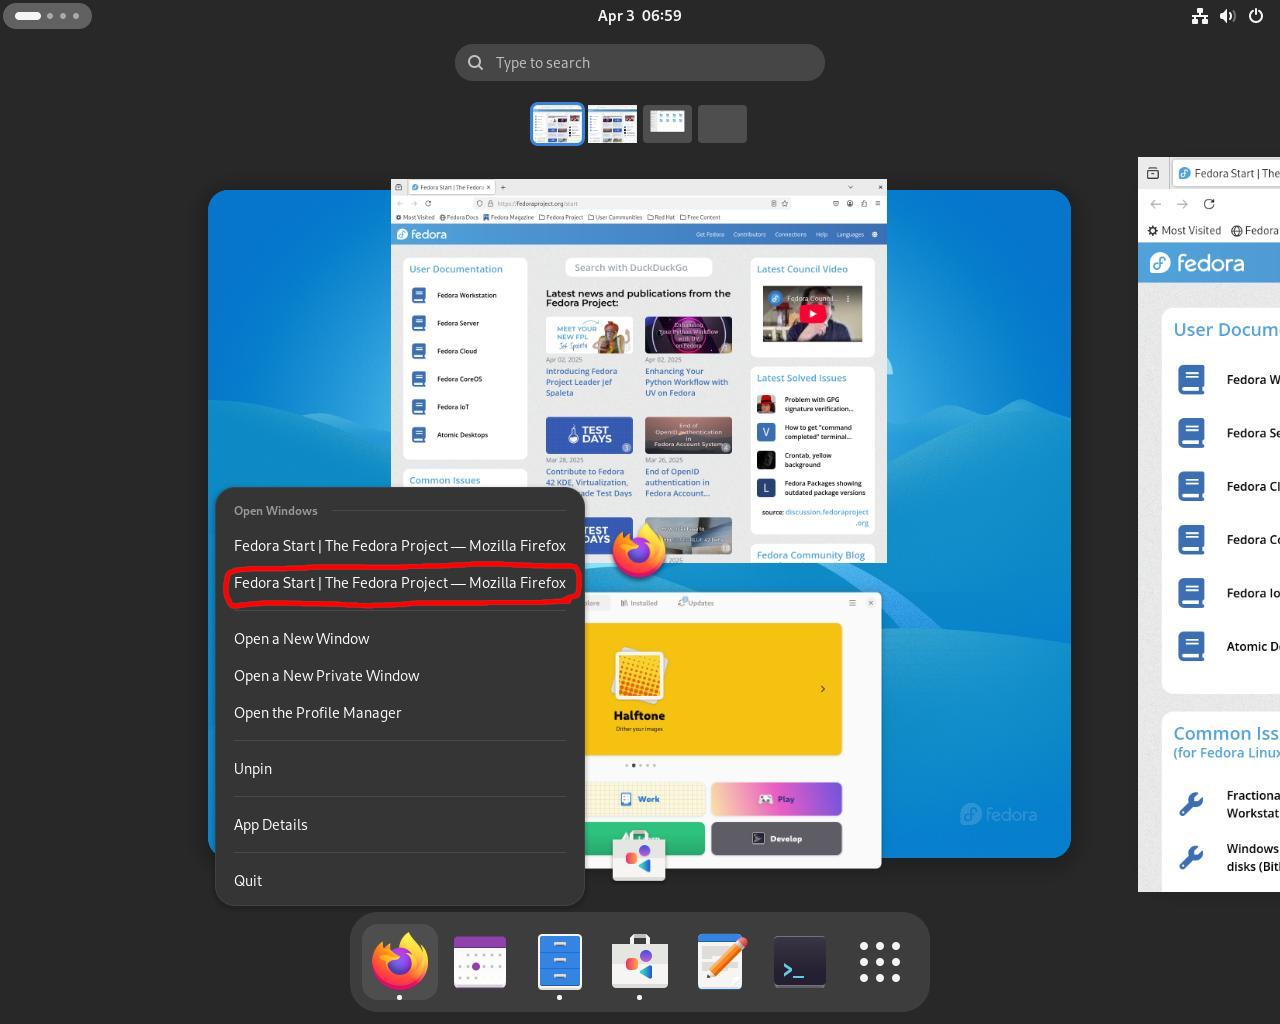Screen dimensions: 1280x1024
Task: Unpin Firefox from the dock via the menu
Action: pos(400,769)
